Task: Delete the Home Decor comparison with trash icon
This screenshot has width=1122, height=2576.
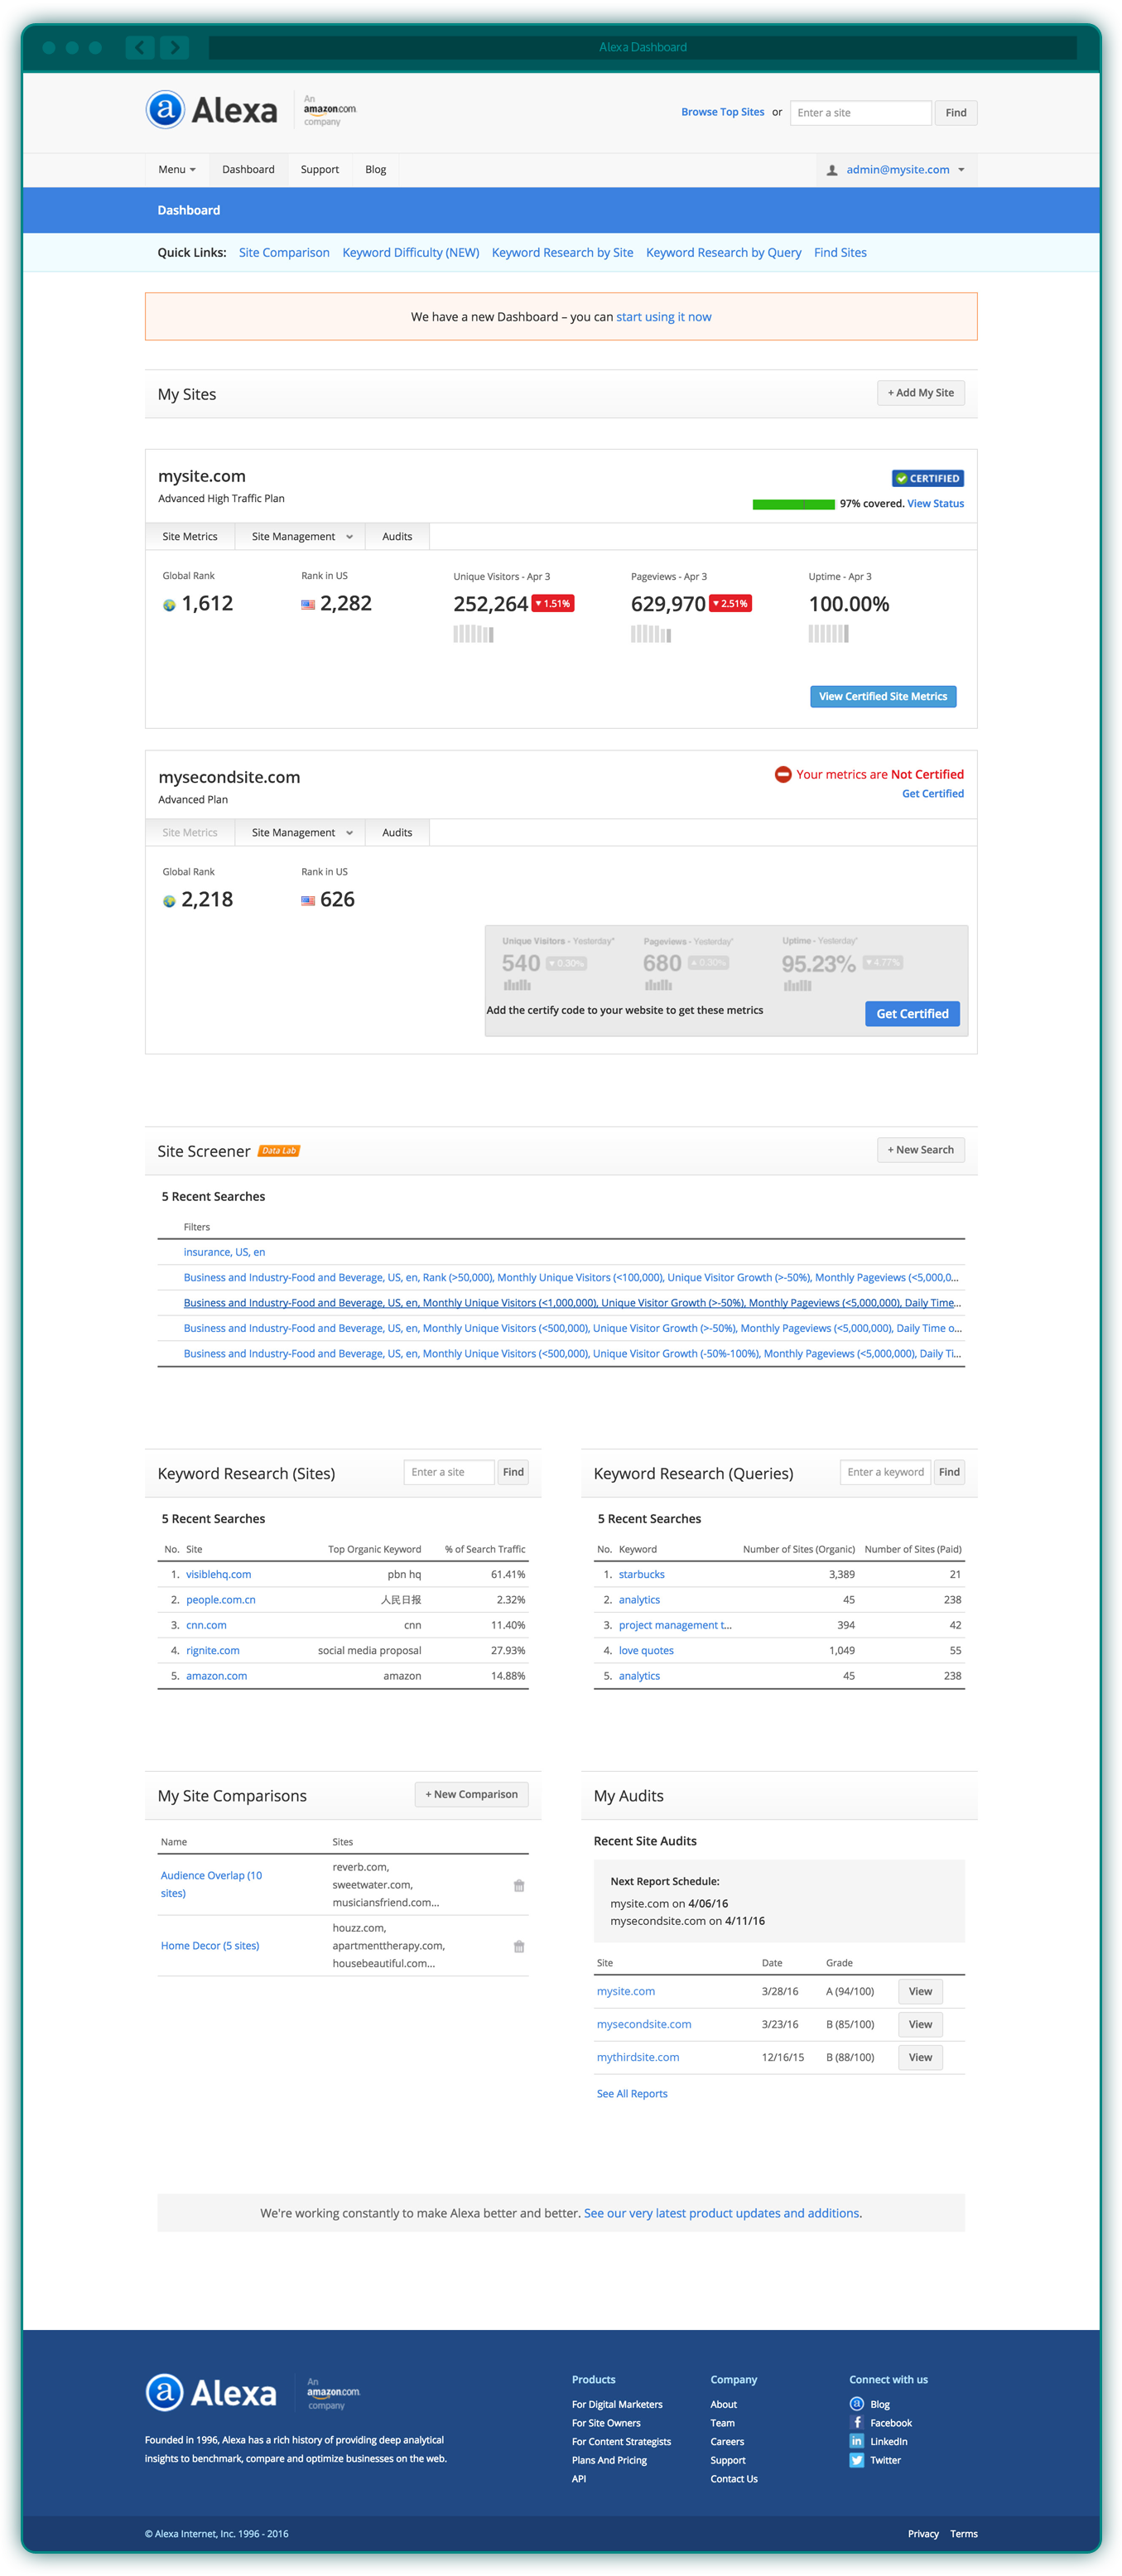Action: (x=519, y=1946)
